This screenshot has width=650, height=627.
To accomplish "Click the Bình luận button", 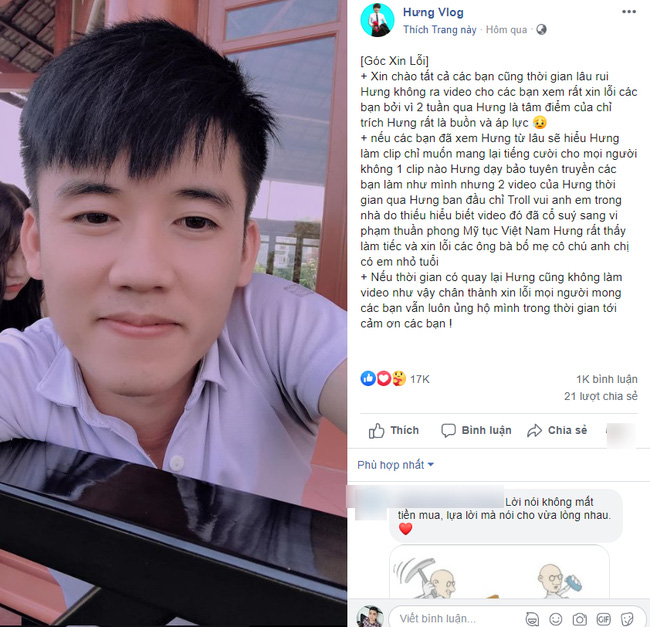I will [x=476, y=431].
